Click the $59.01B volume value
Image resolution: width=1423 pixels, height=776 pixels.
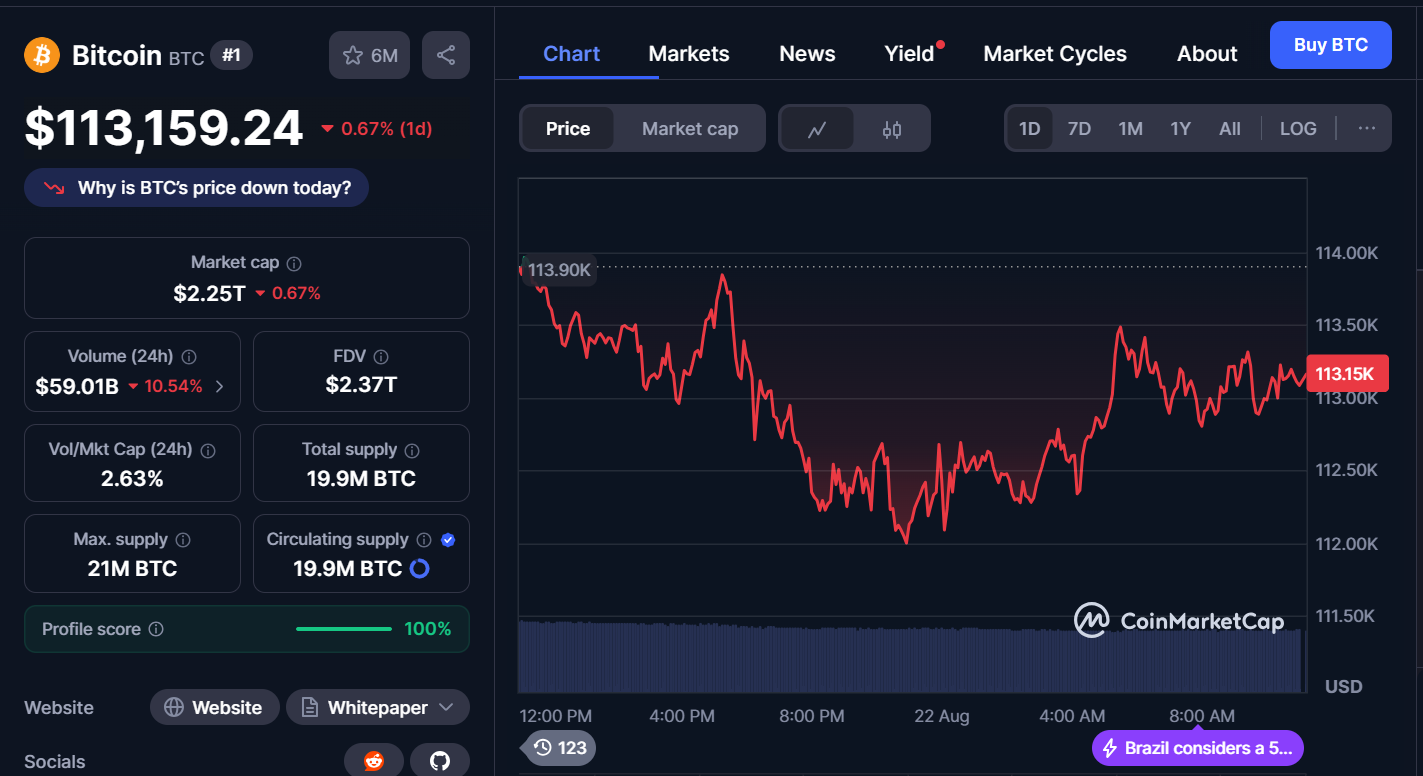click(77, 386)
